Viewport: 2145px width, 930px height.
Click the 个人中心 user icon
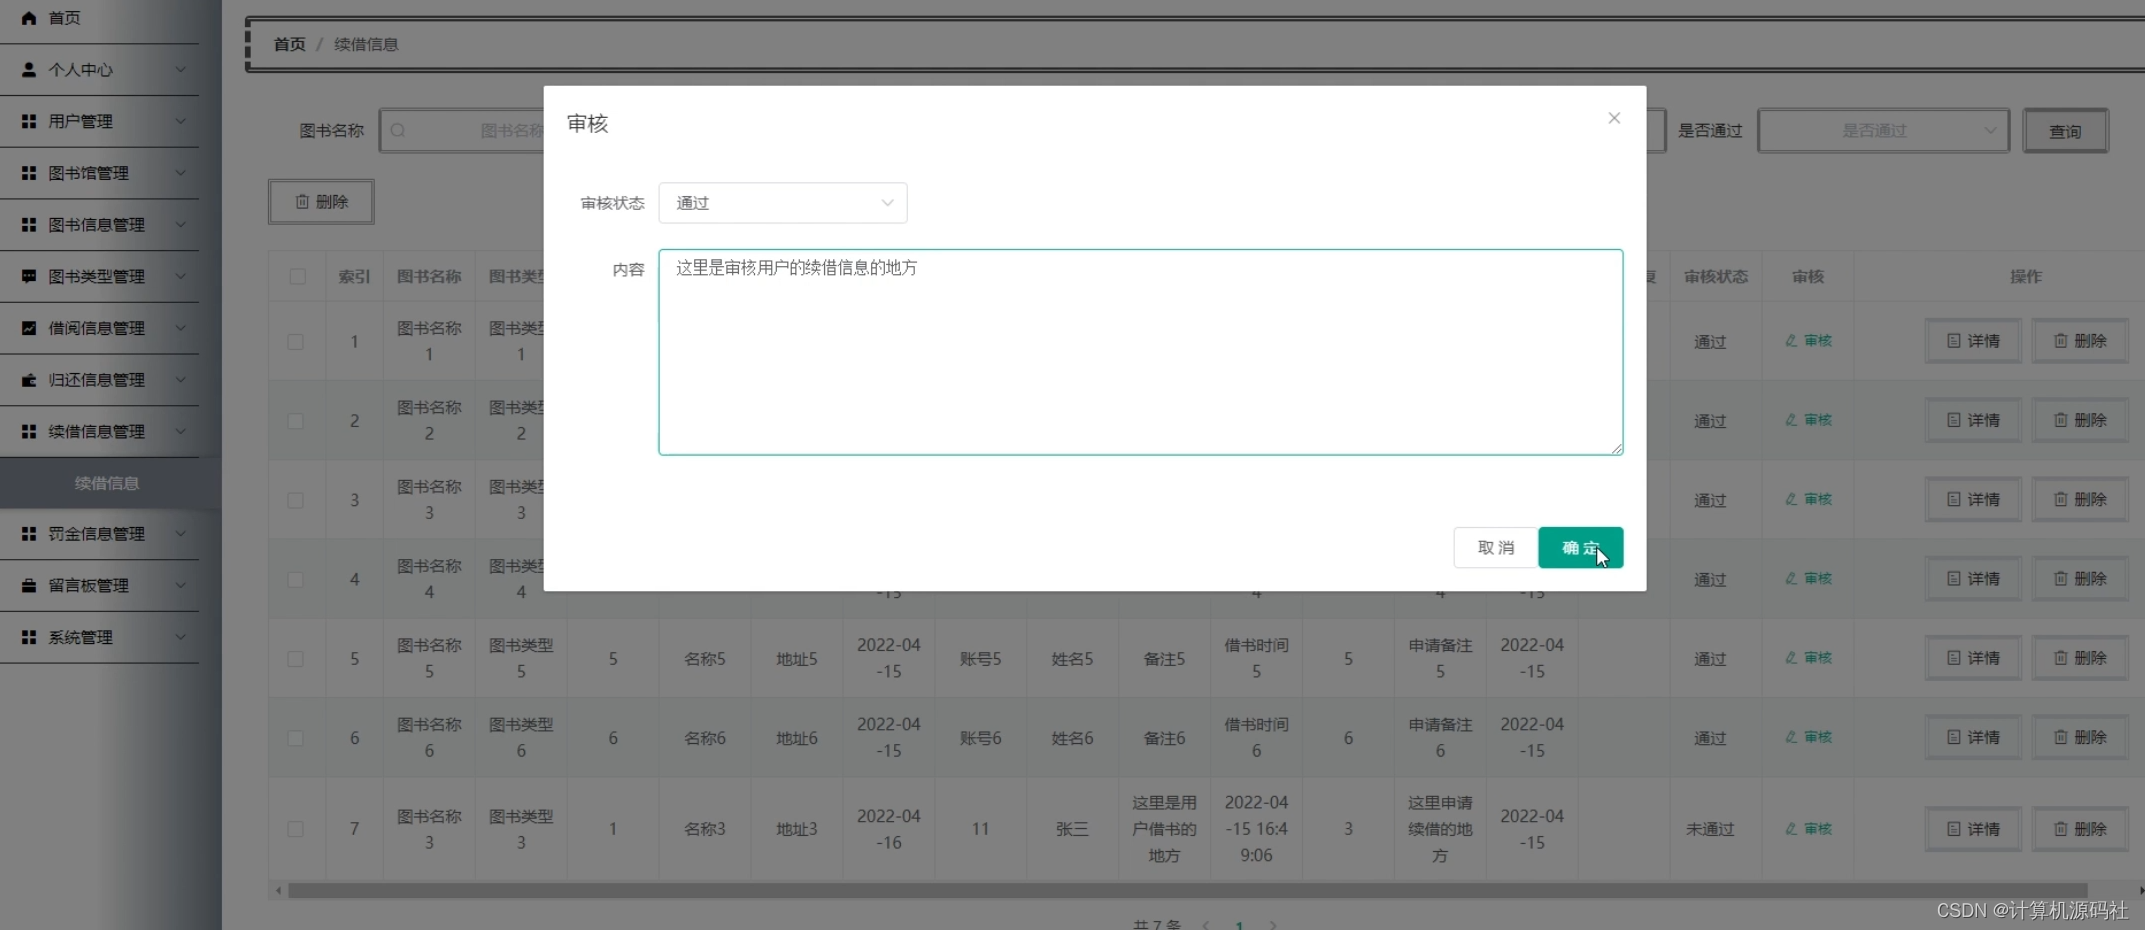tap(29, 70)
